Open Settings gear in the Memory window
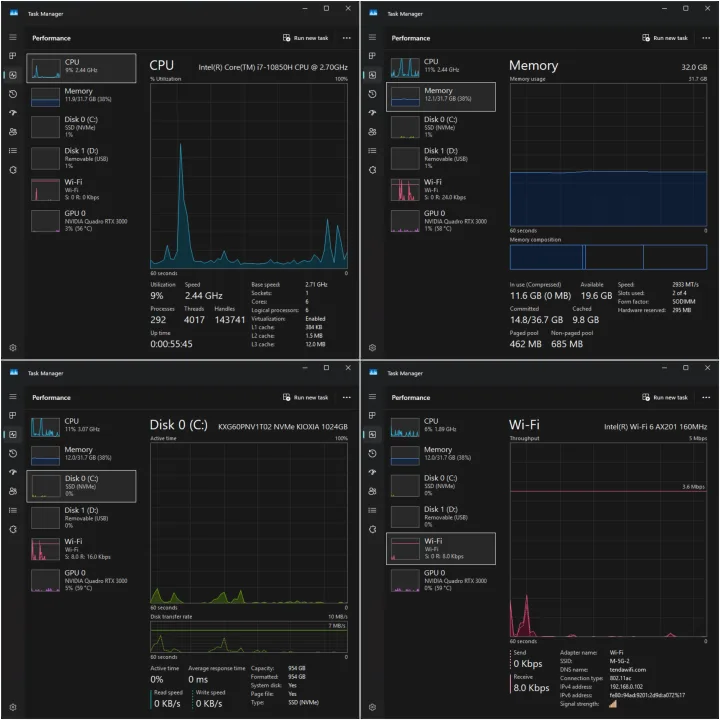720x720 pixels. click(x=372, y=348)
